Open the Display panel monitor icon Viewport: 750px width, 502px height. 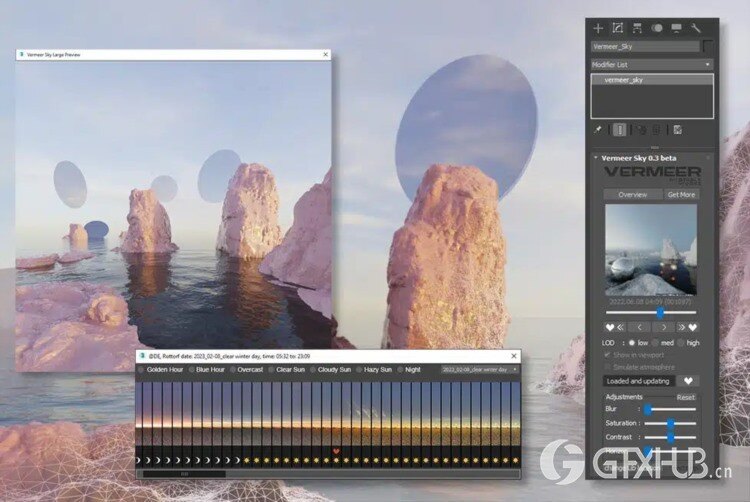676,28
